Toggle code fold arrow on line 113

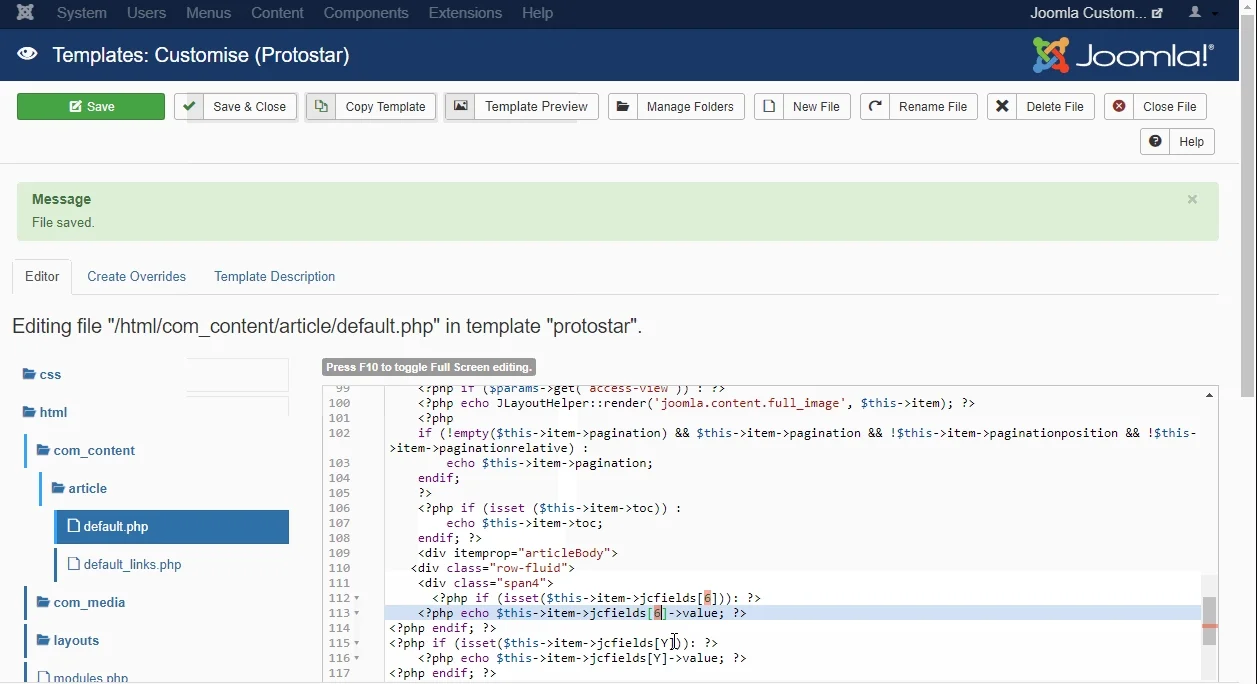[x=357, y=614]
